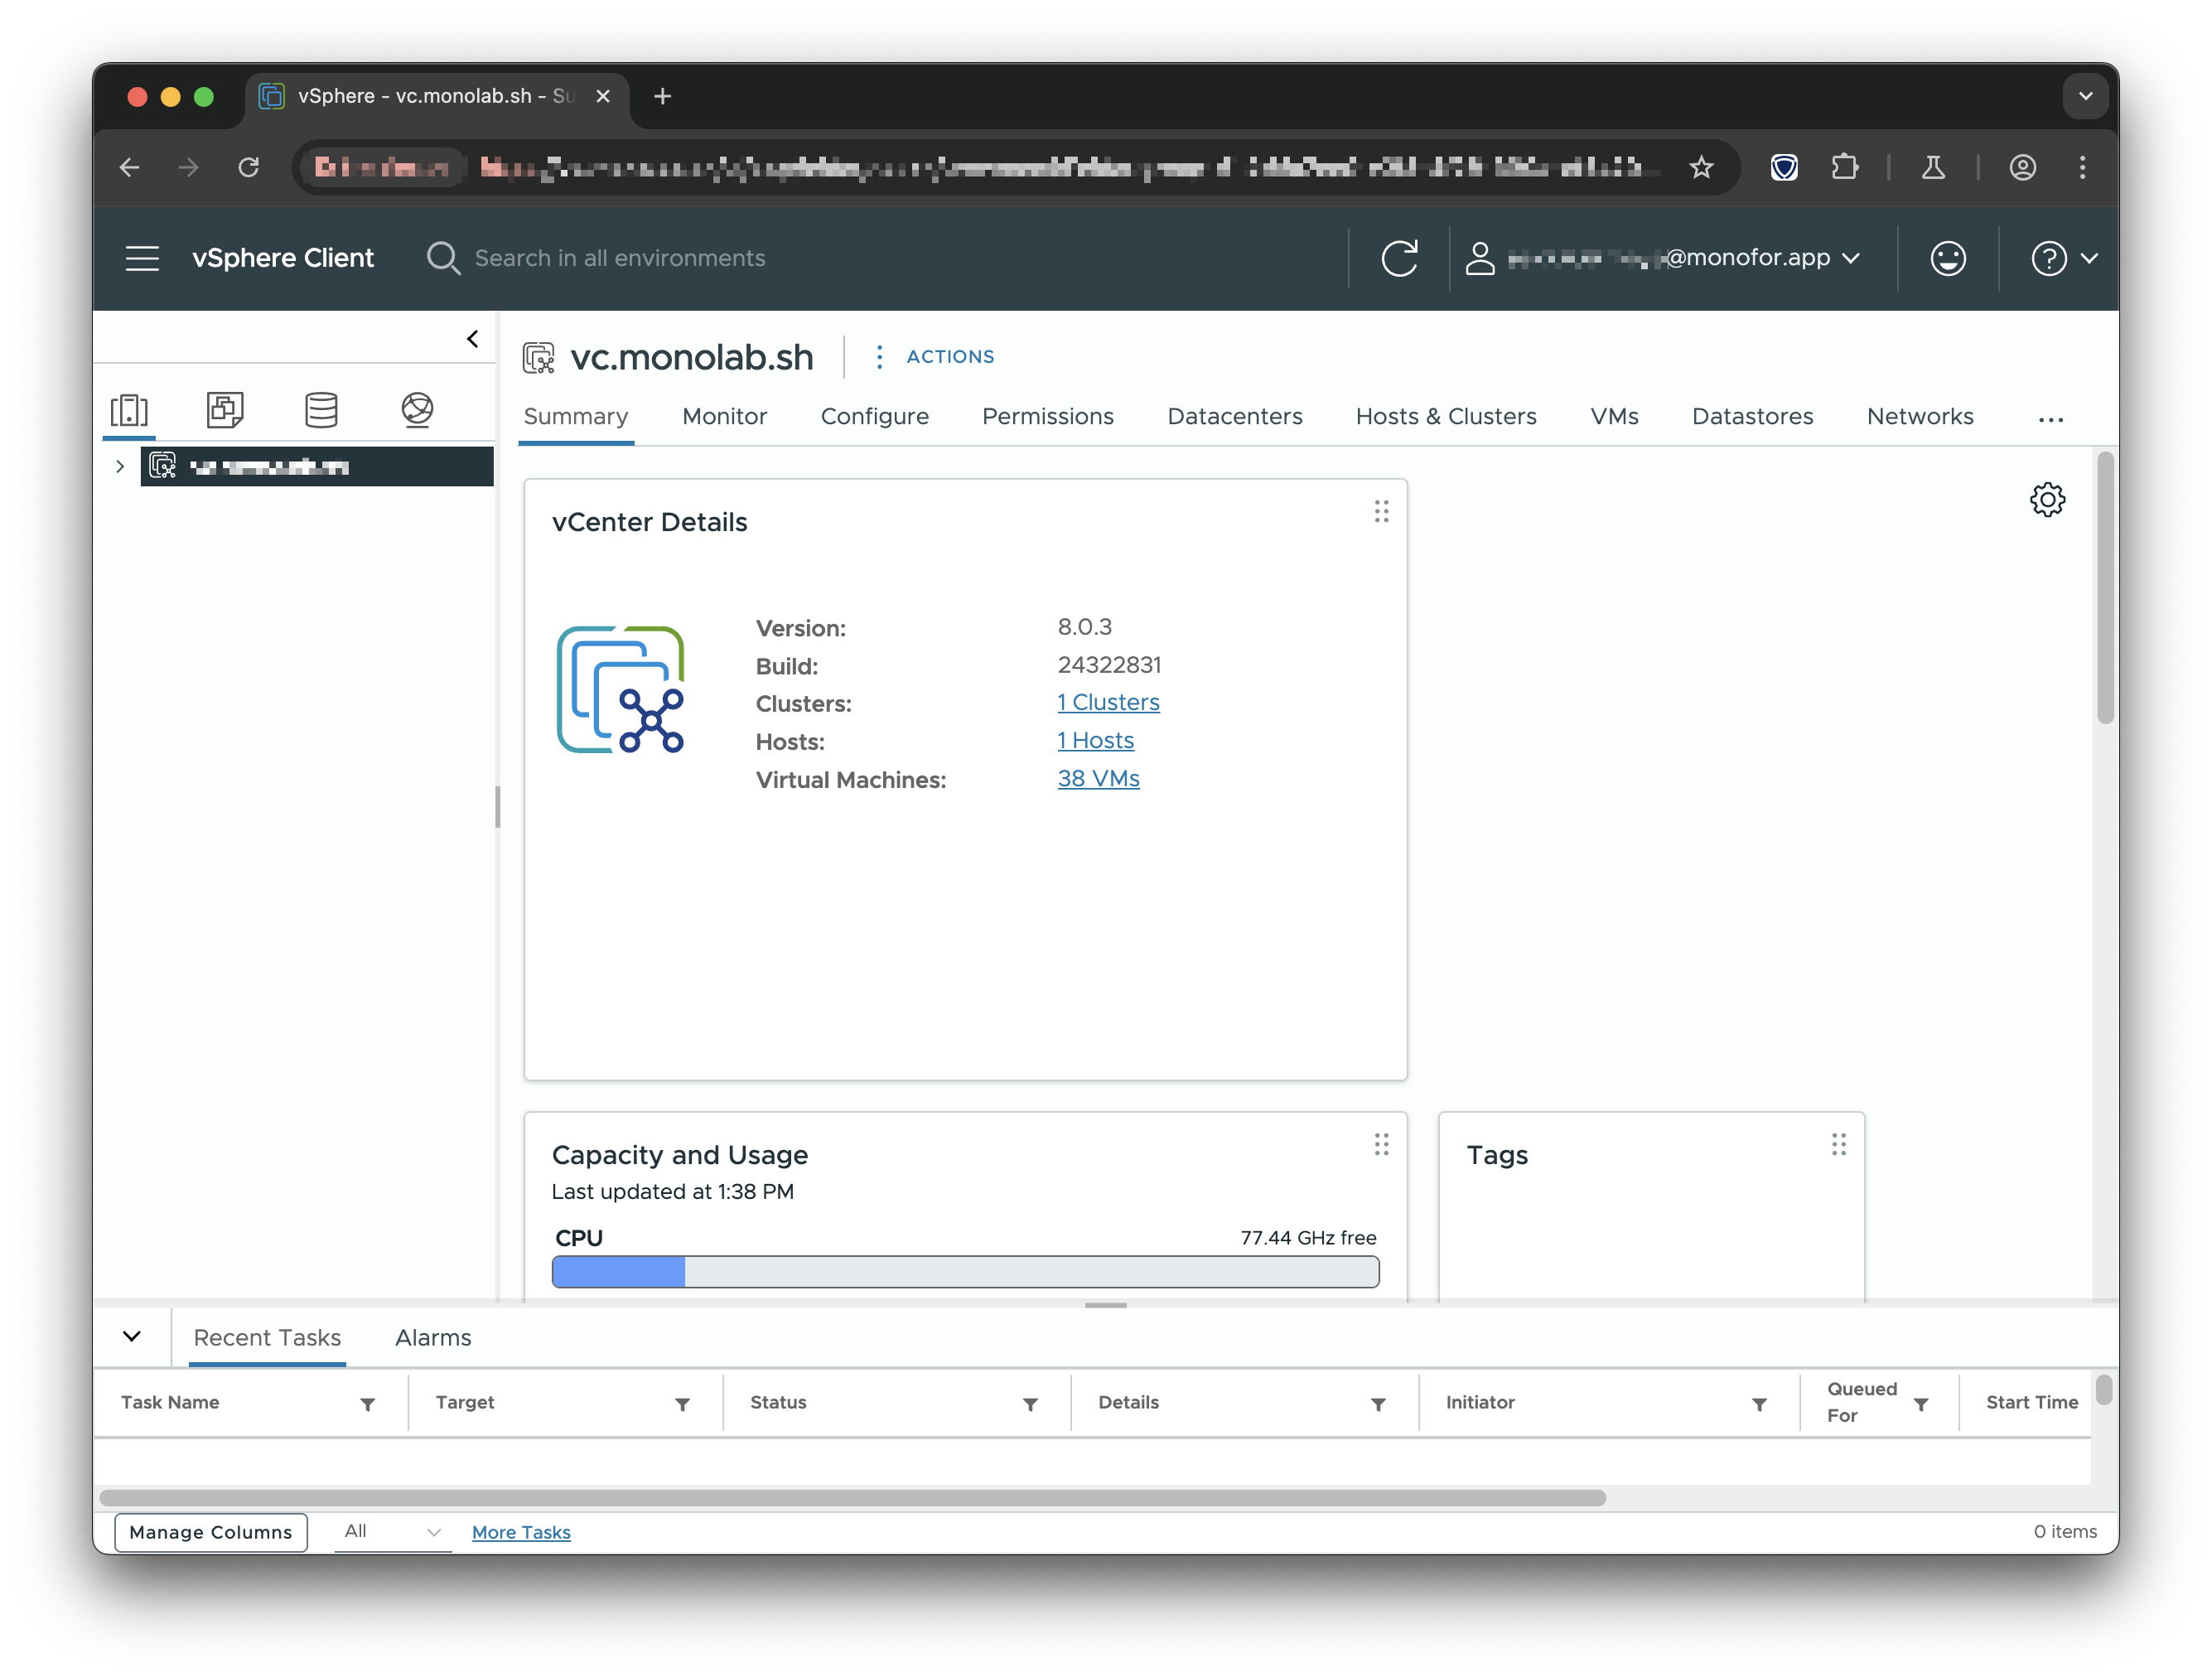Switch to VMs and Templates inventory icon

[225, 410]
